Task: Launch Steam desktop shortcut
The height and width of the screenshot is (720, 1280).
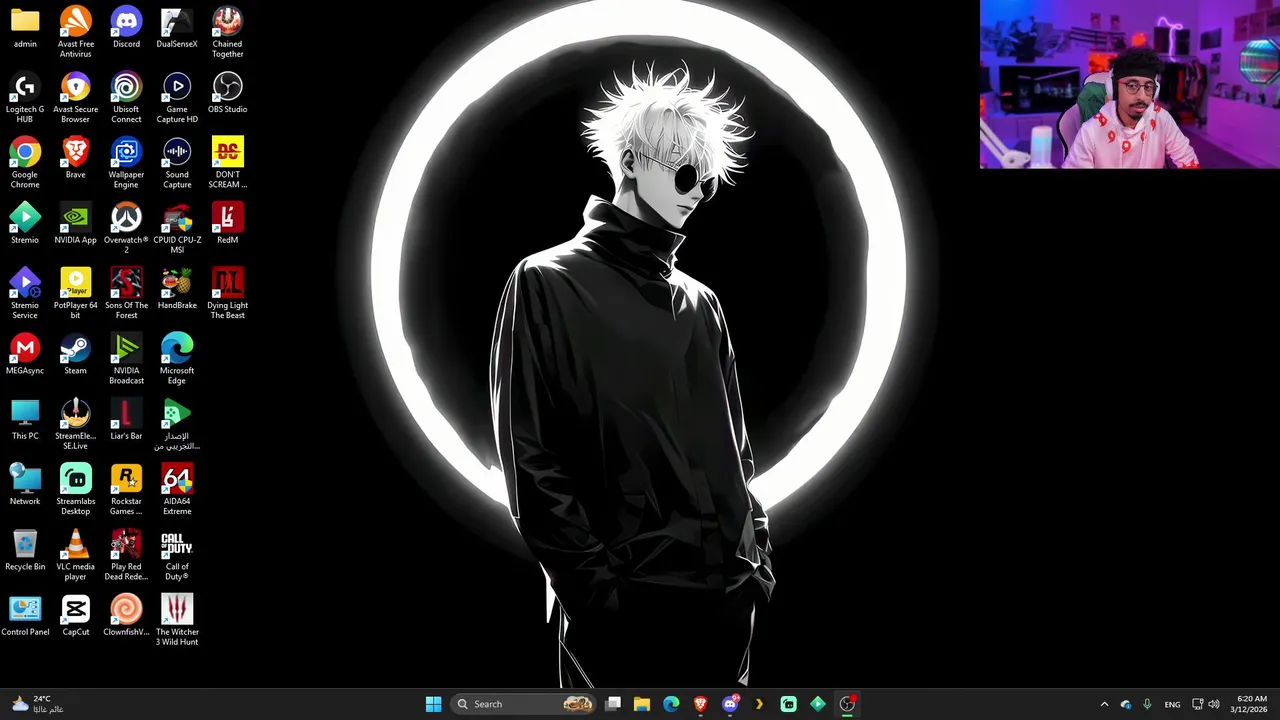Action: point(75,354)
